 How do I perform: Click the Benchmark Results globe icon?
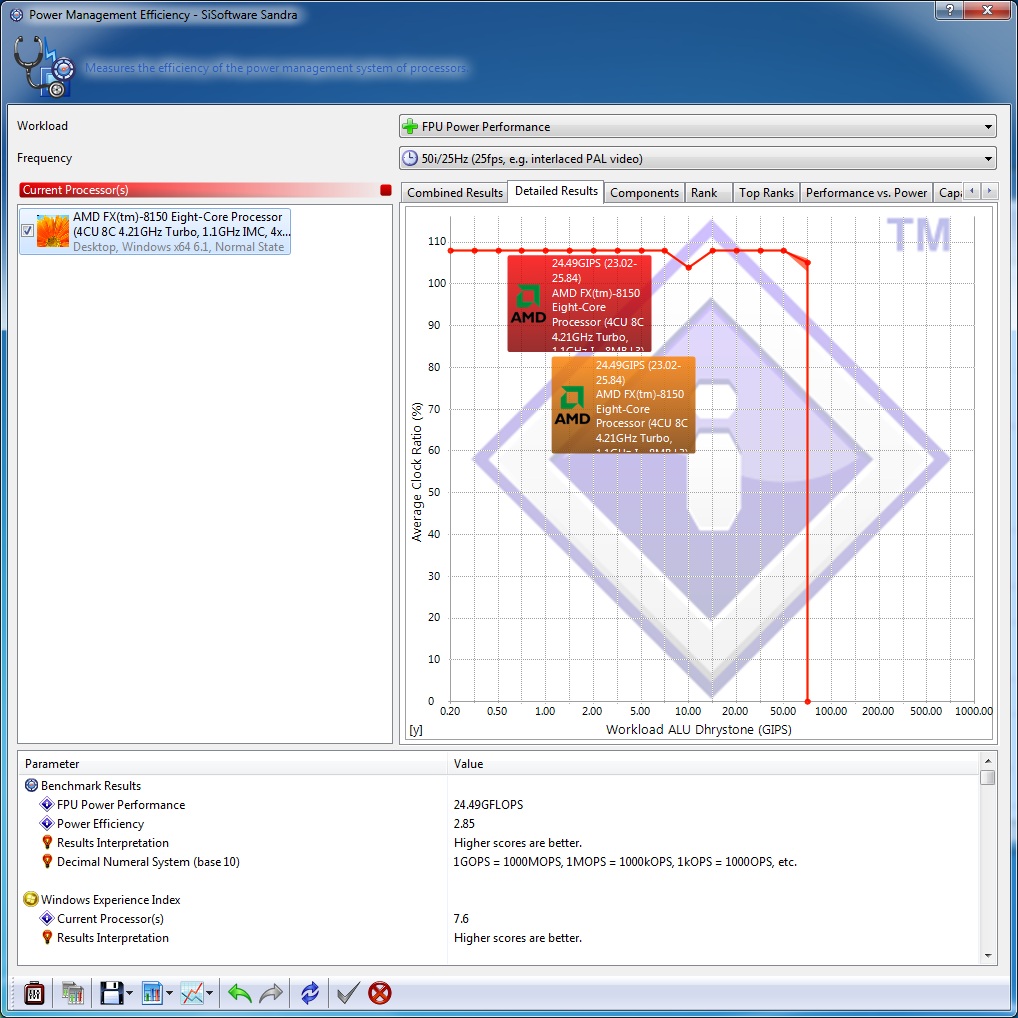click(x=31, y=785)
